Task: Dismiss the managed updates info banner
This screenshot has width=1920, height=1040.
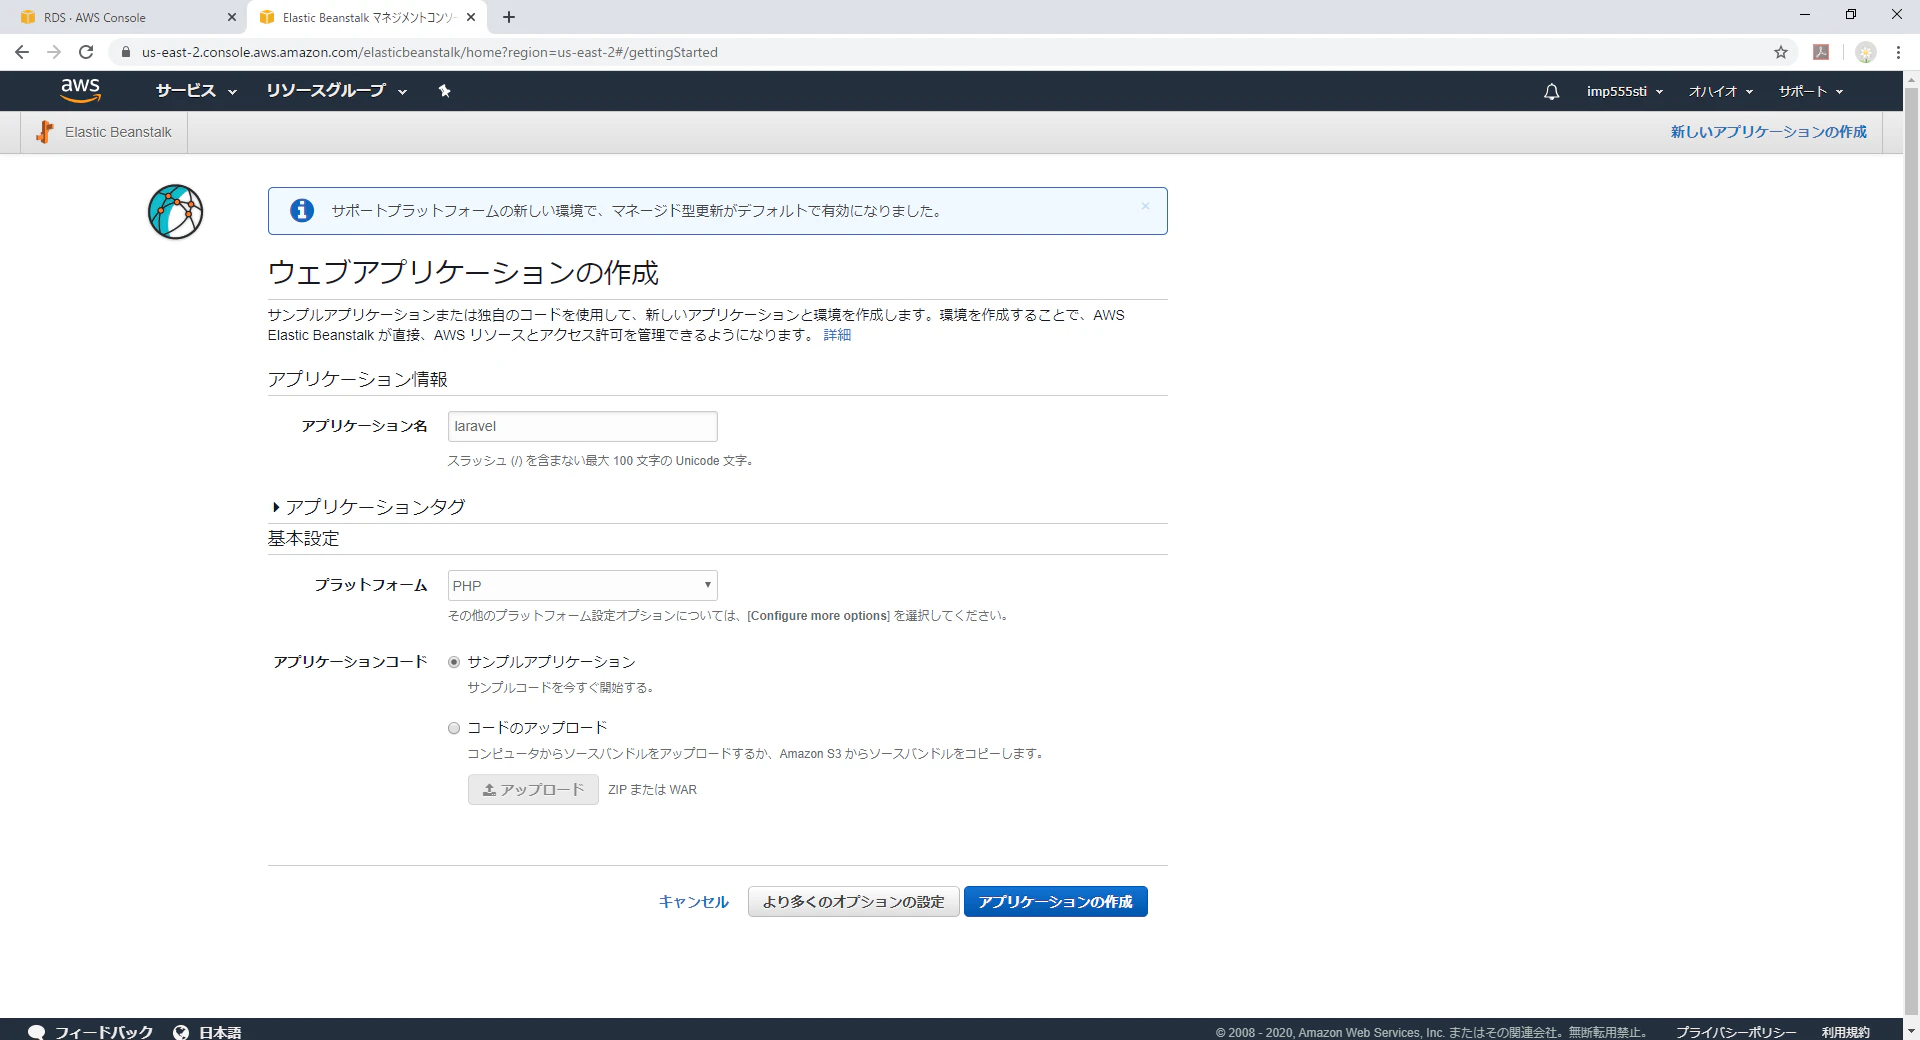Action: [1145, 207]
